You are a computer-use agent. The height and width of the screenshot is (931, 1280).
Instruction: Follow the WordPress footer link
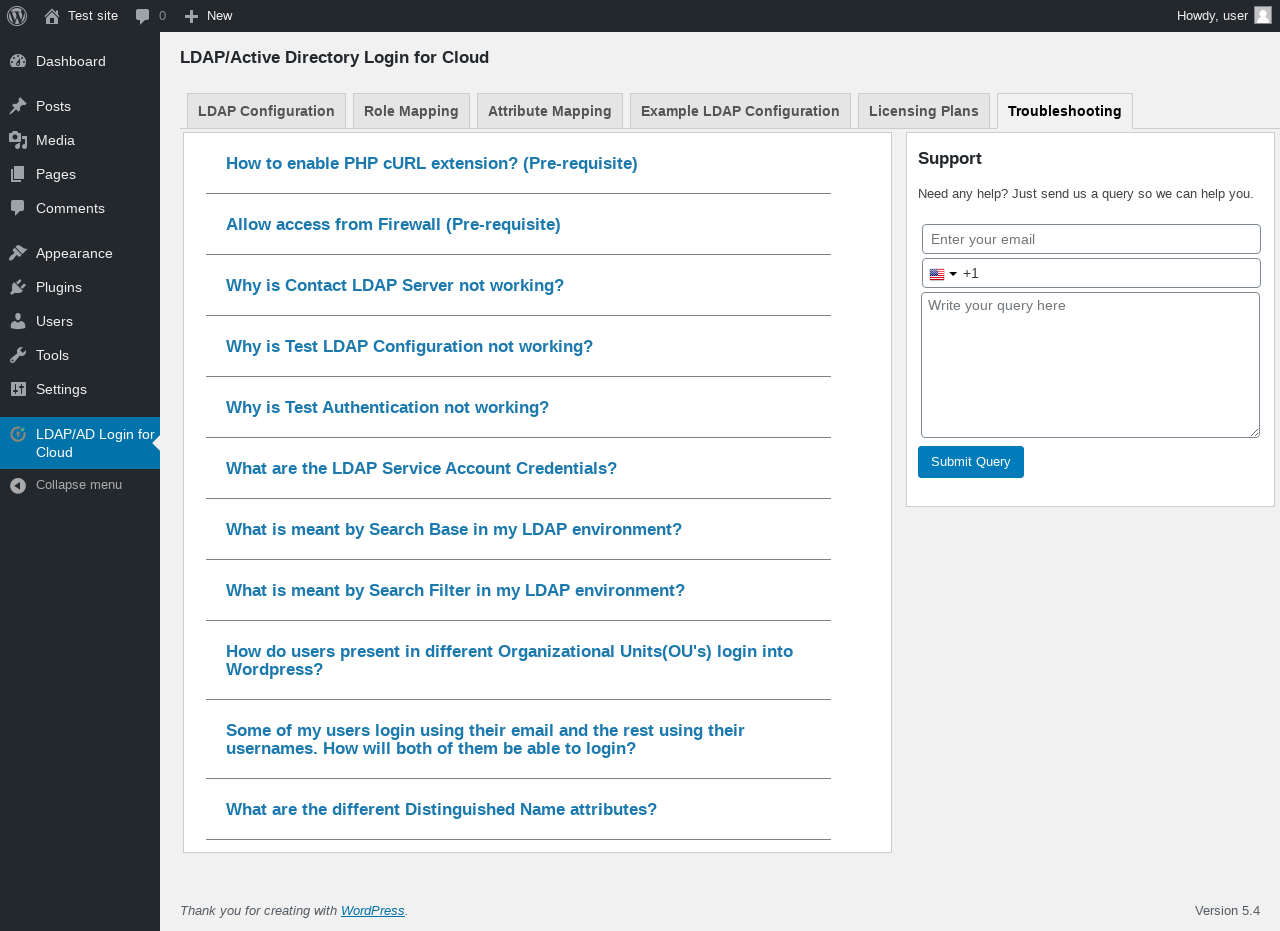(x=372, y=910)
